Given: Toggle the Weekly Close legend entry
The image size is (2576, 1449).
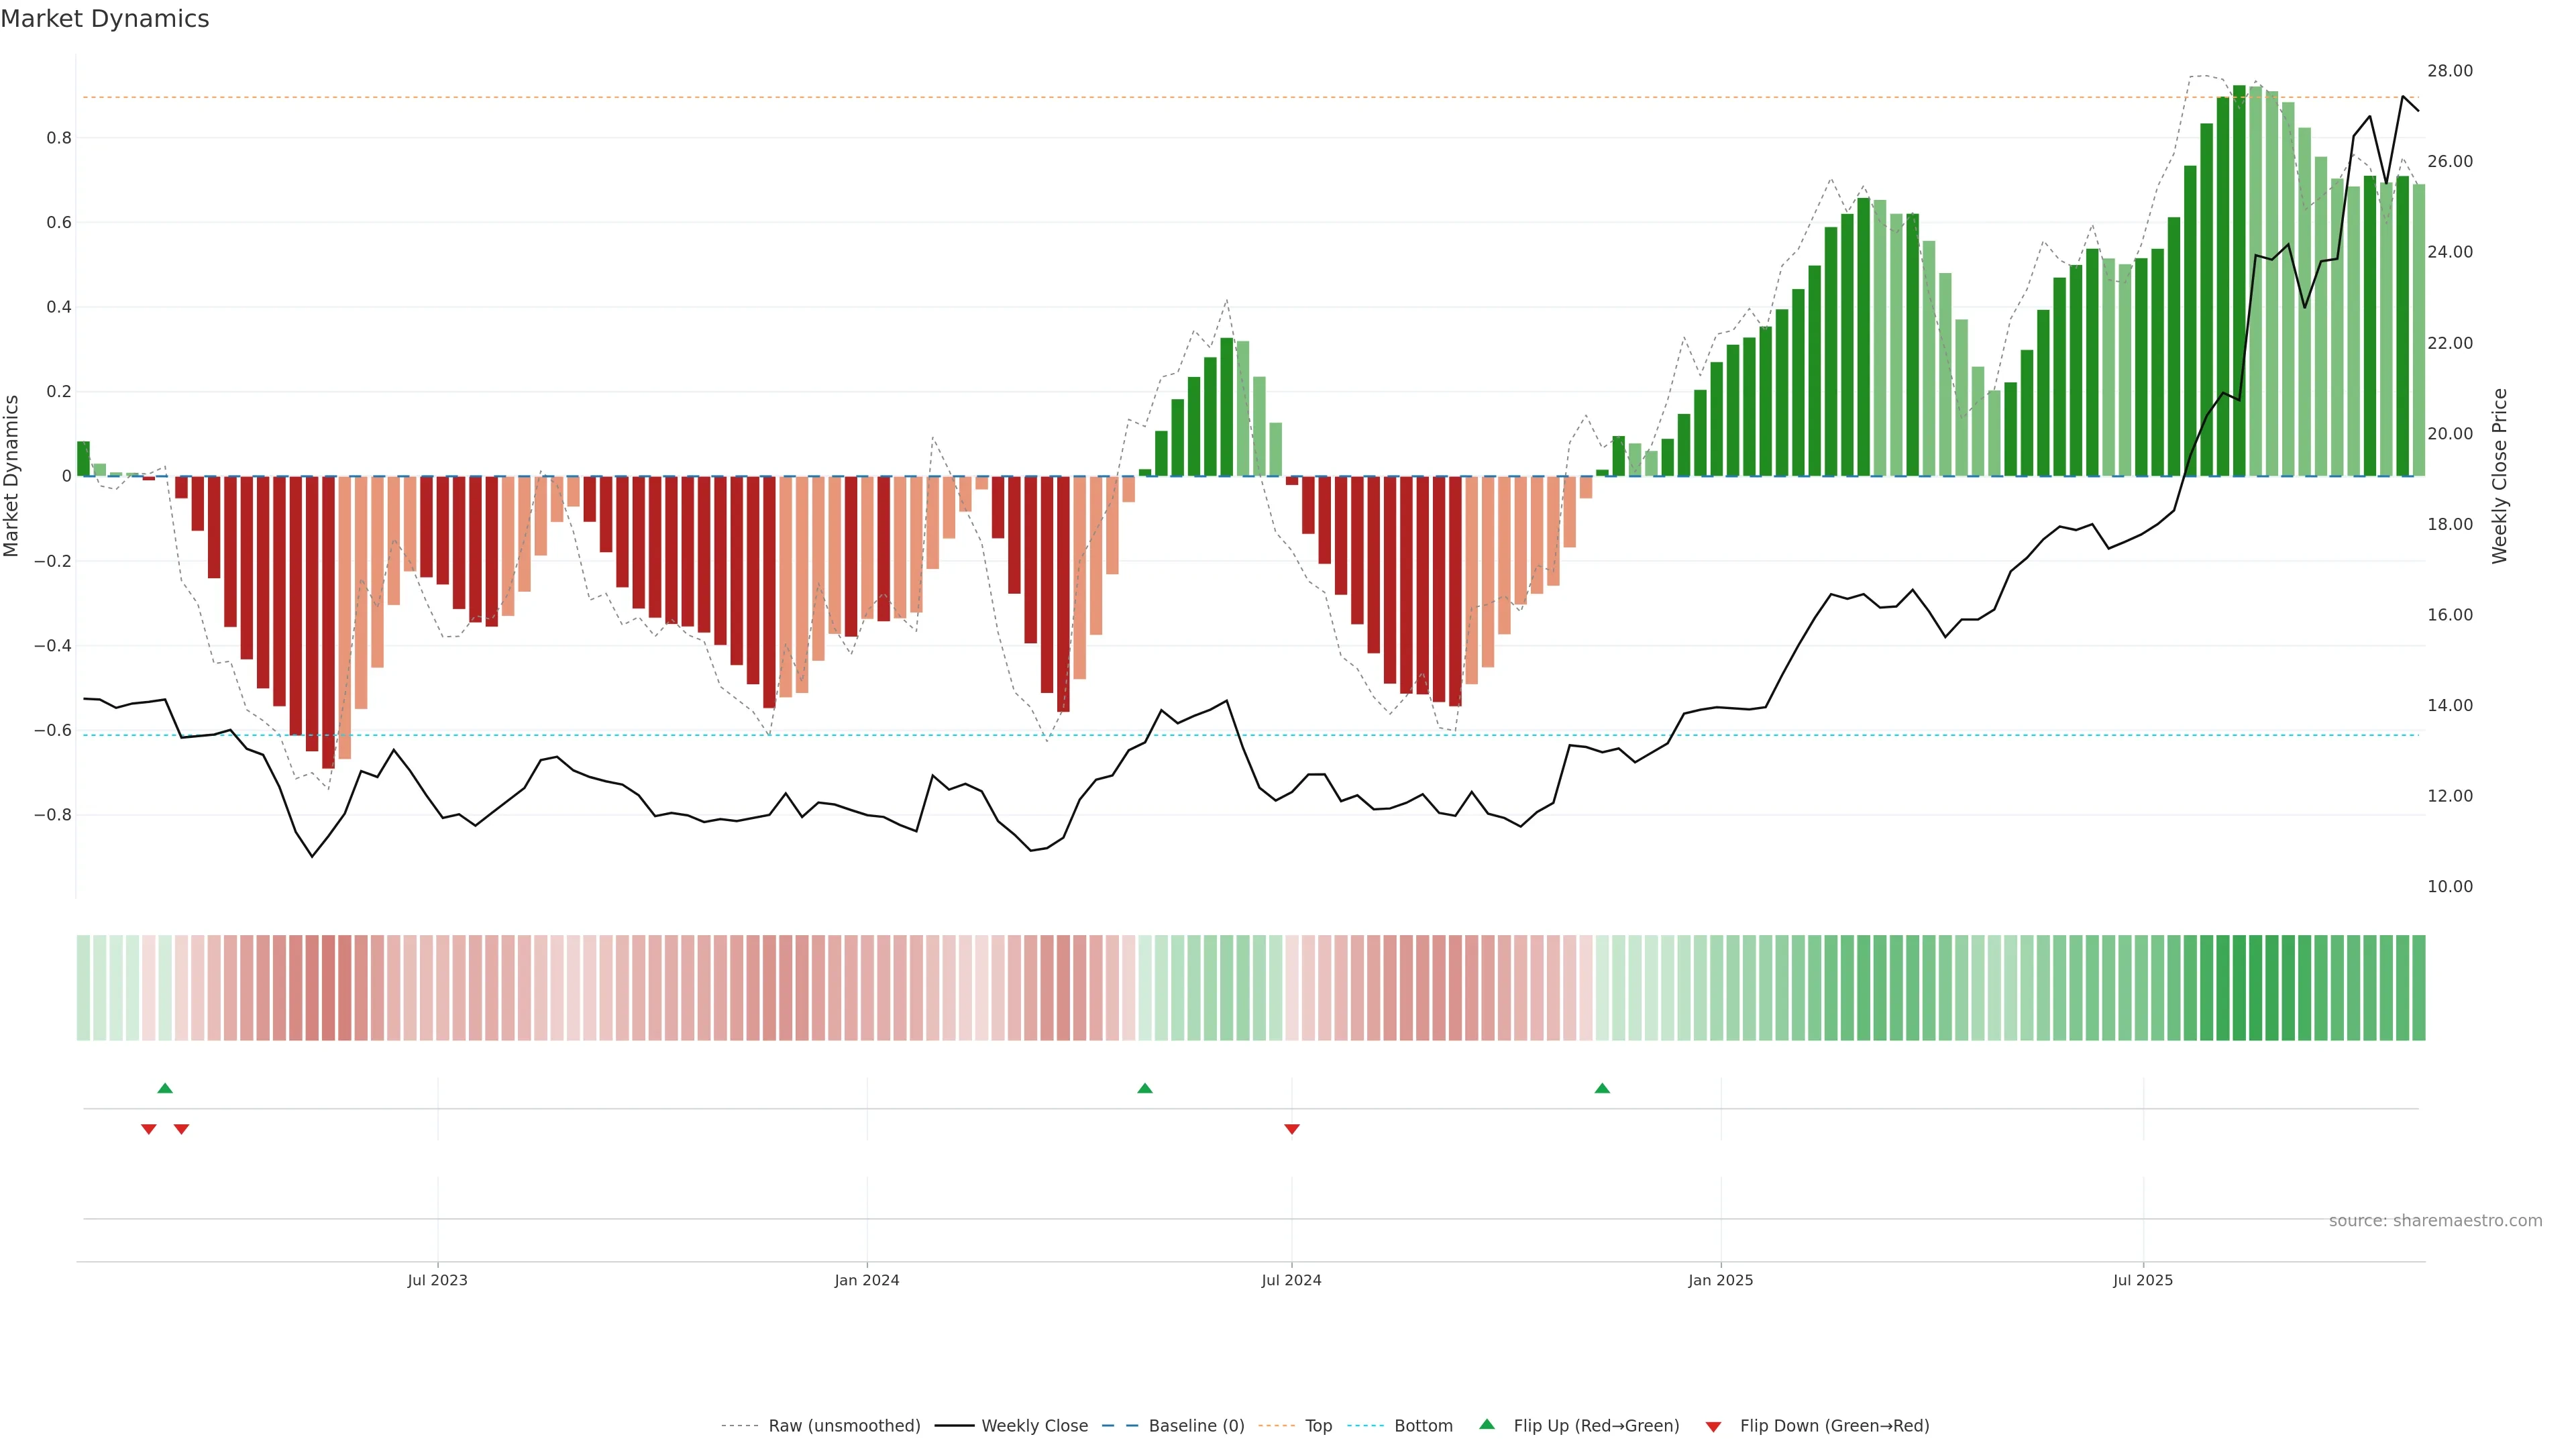Looking at the screenshot, I should tap(1034, 1425).
